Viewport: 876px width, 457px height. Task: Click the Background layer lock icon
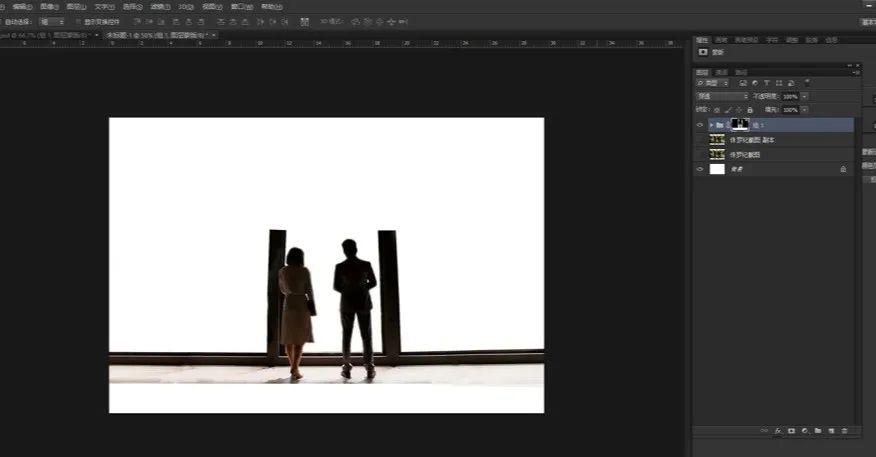tap(843, 169)
